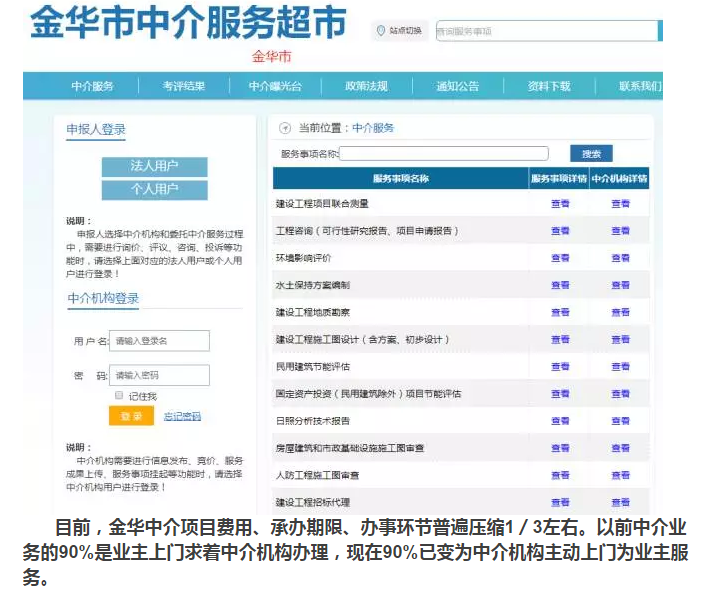Click the current location compass icon
The height and width of the screenshot is (589, 710).
tap(285, 128)
